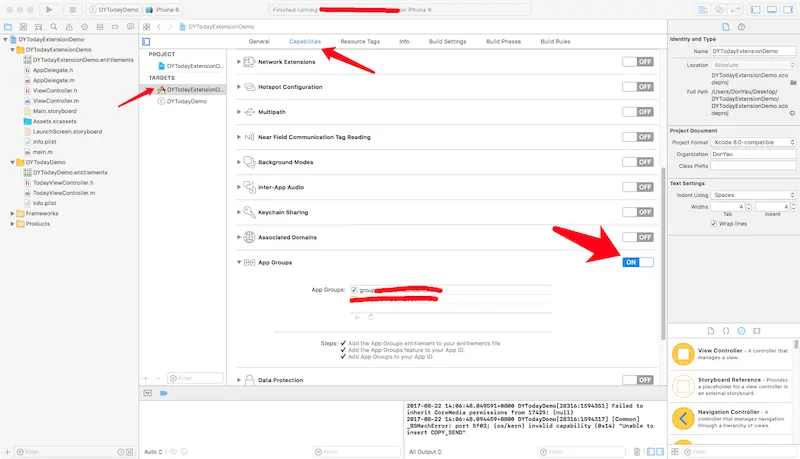The width and height of the screenshot is (800, 459).
Task: Uncheck the first App Groups entry checkbox
Action: click(x=354, y=290)
